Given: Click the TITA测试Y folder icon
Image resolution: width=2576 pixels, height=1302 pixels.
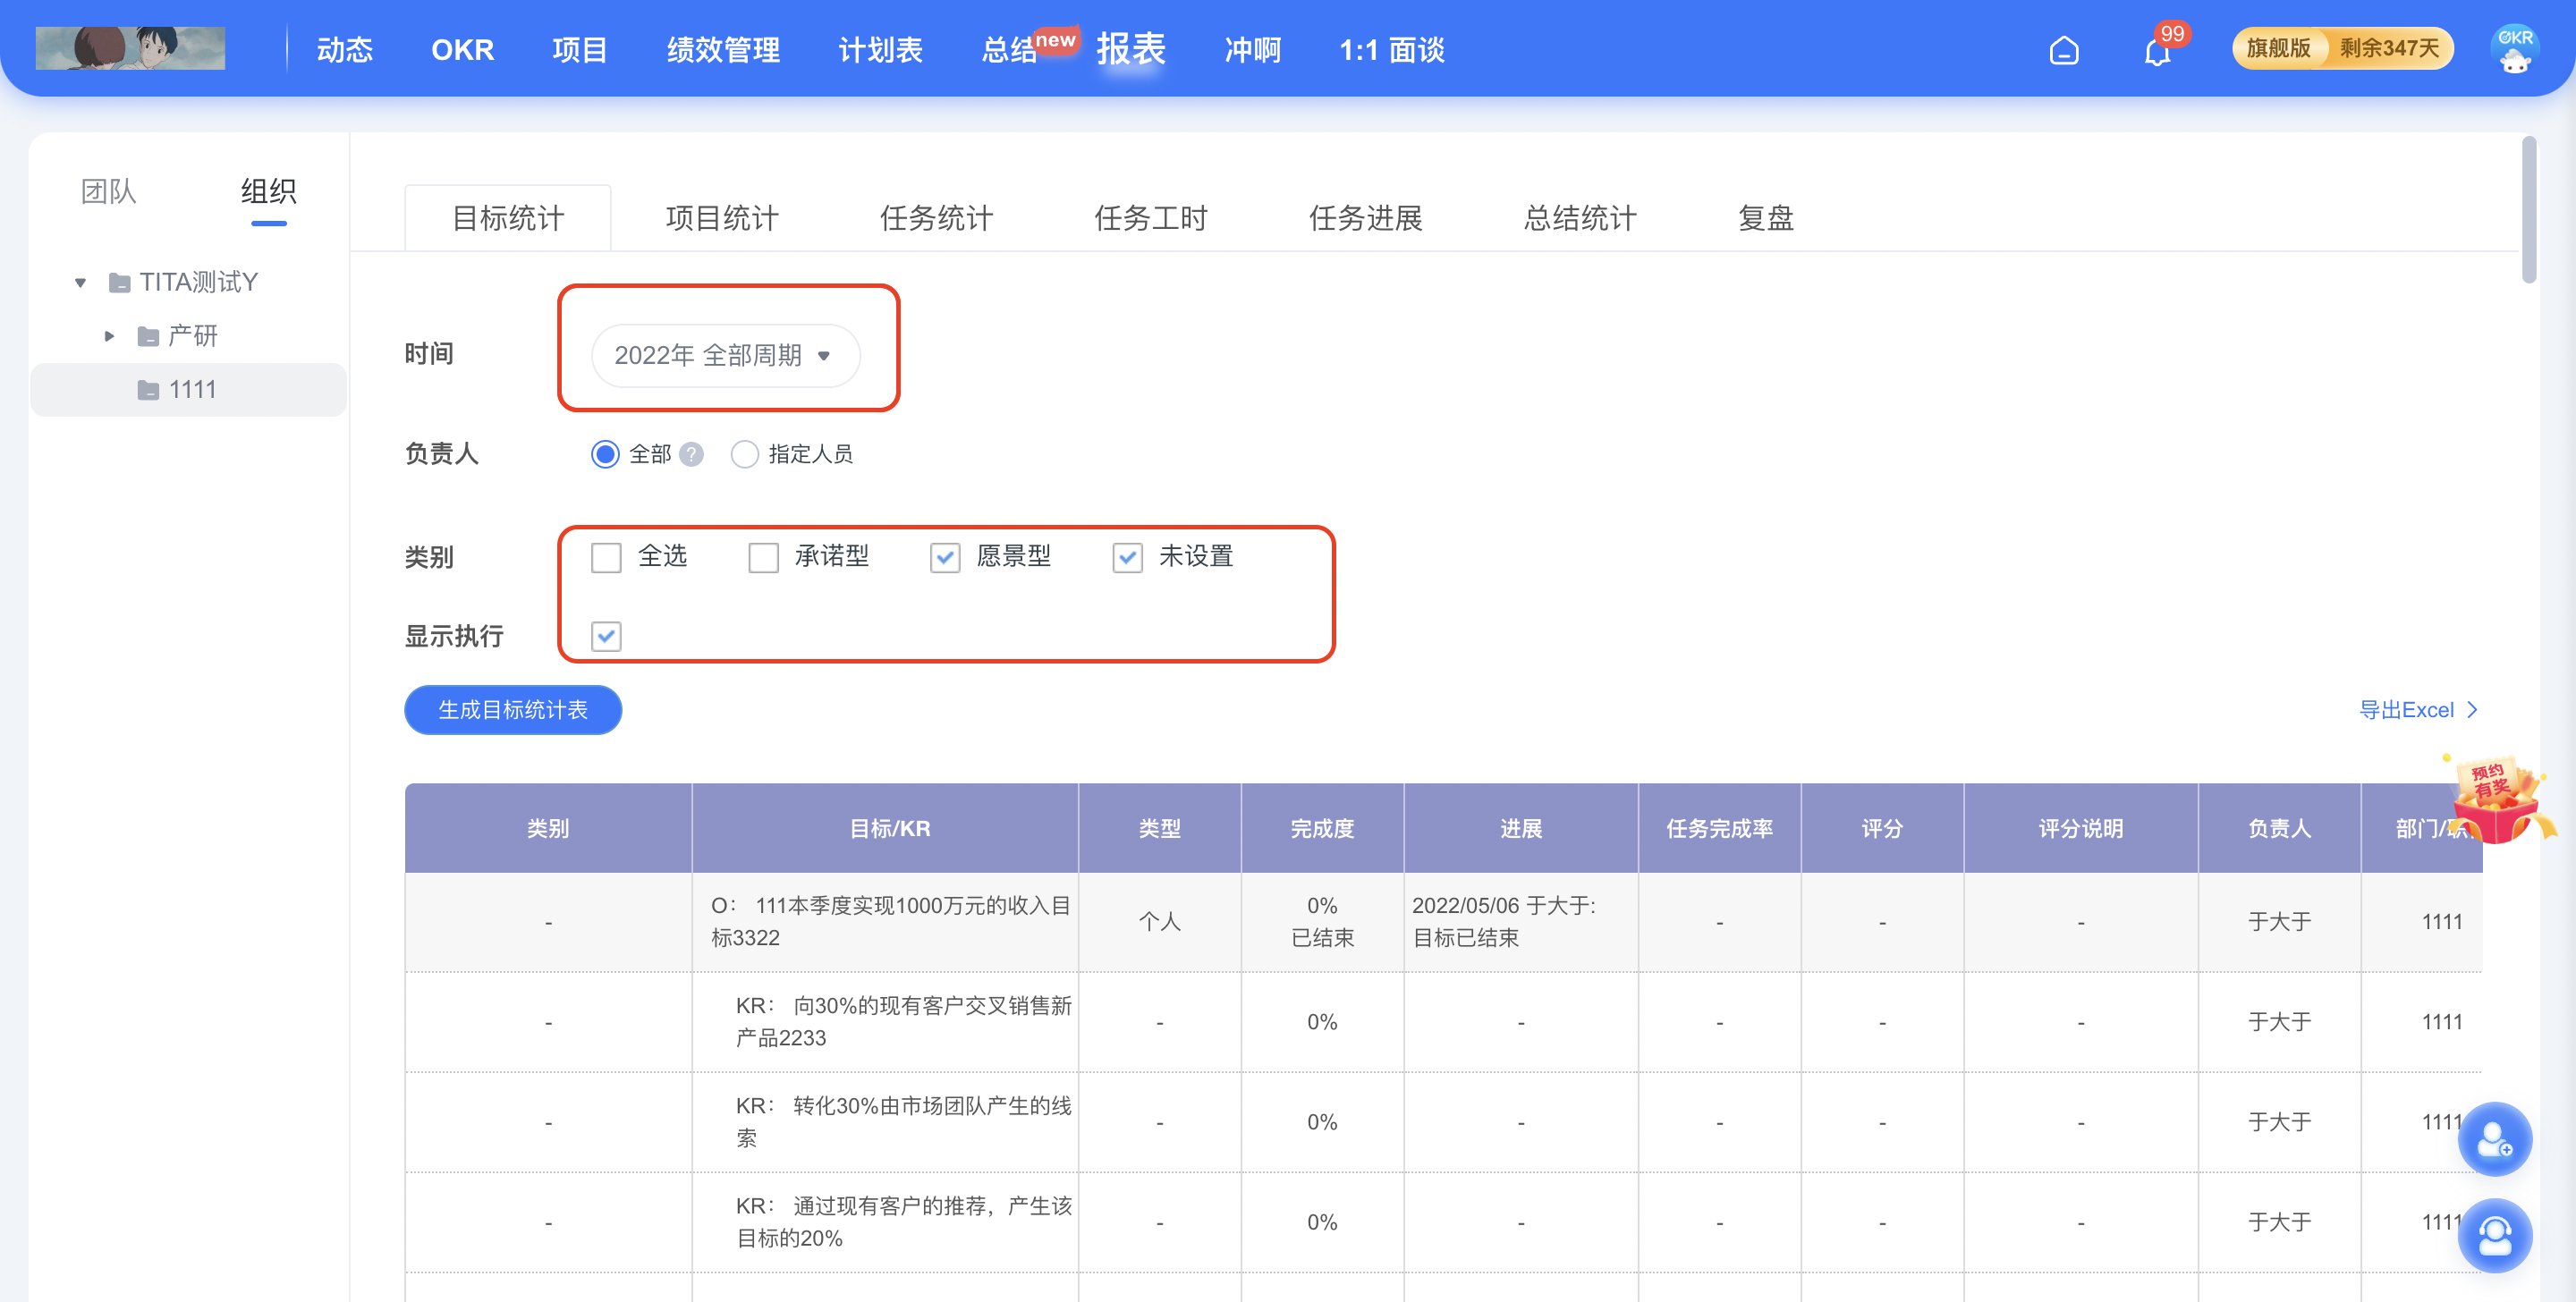Looking at the screenshot, I should (119, 283).
